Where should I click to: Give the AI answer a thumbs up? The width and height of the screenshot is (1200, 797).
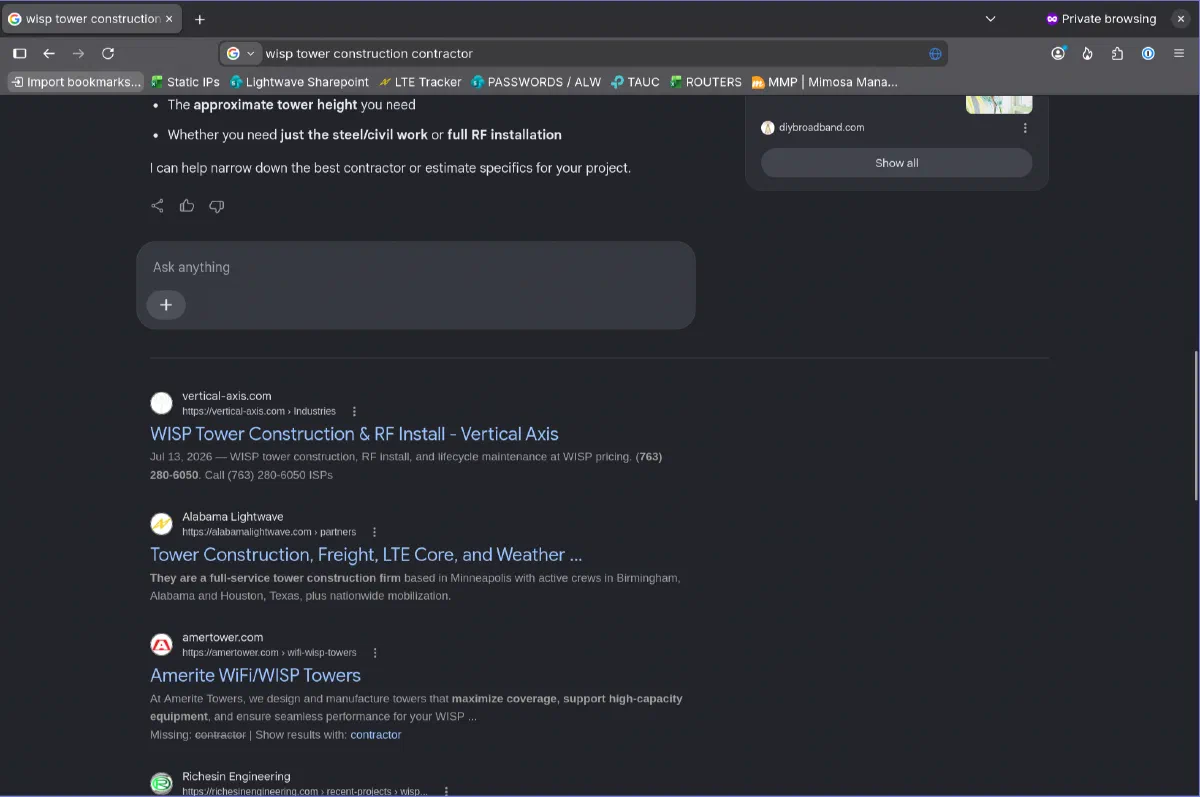187,206
